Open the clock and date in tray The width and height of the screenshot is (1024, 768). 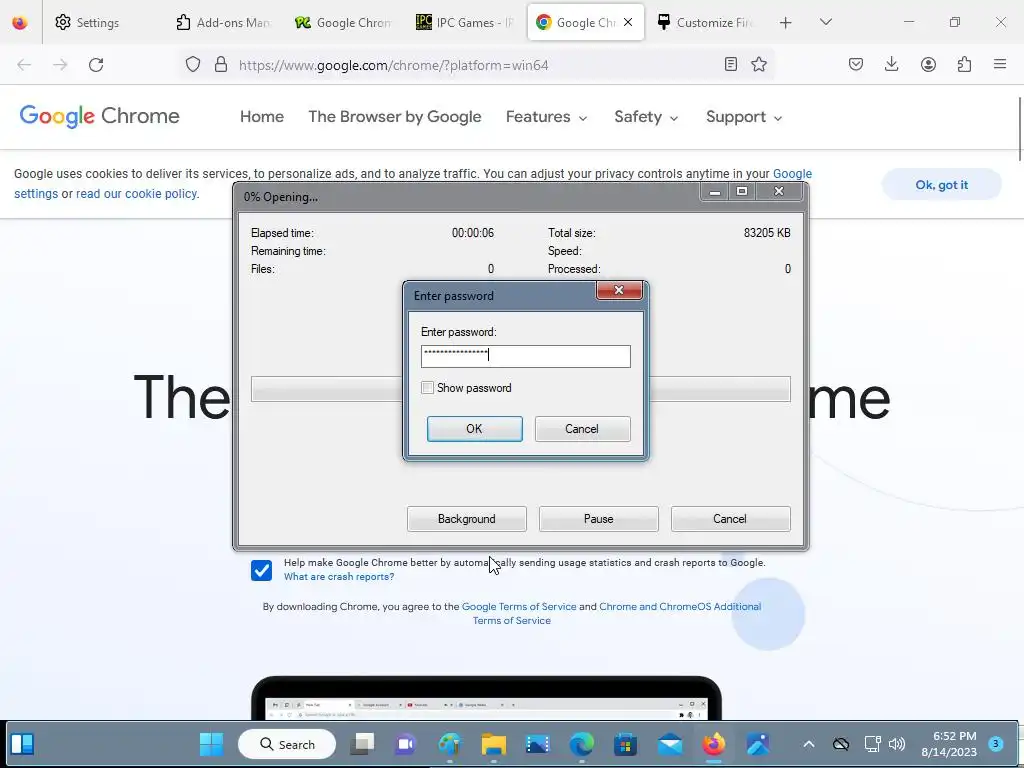coord(949,744)
